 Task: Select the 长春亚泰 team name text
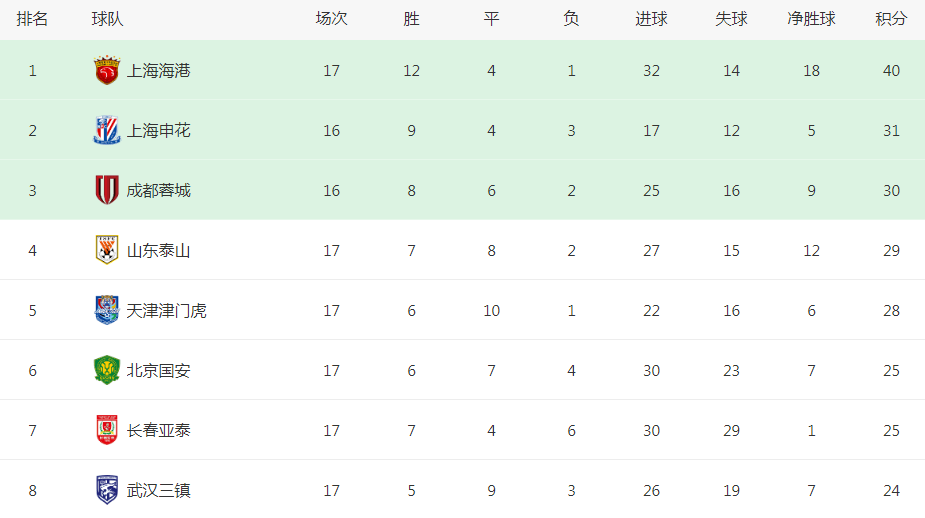point(158,430)
